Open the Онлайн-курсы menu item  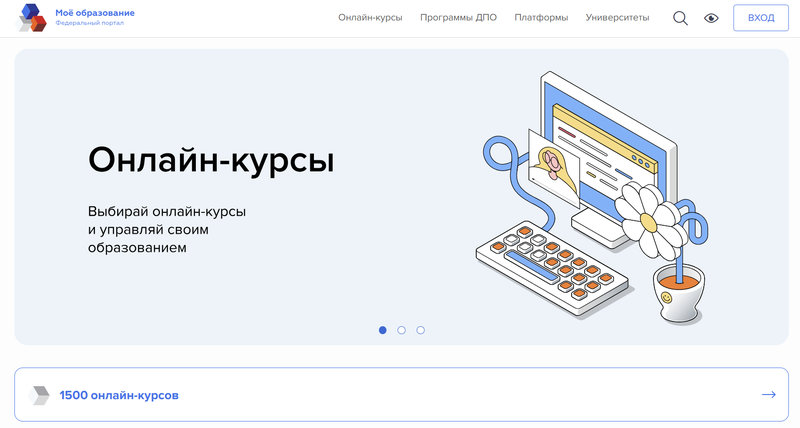[370, 18]
